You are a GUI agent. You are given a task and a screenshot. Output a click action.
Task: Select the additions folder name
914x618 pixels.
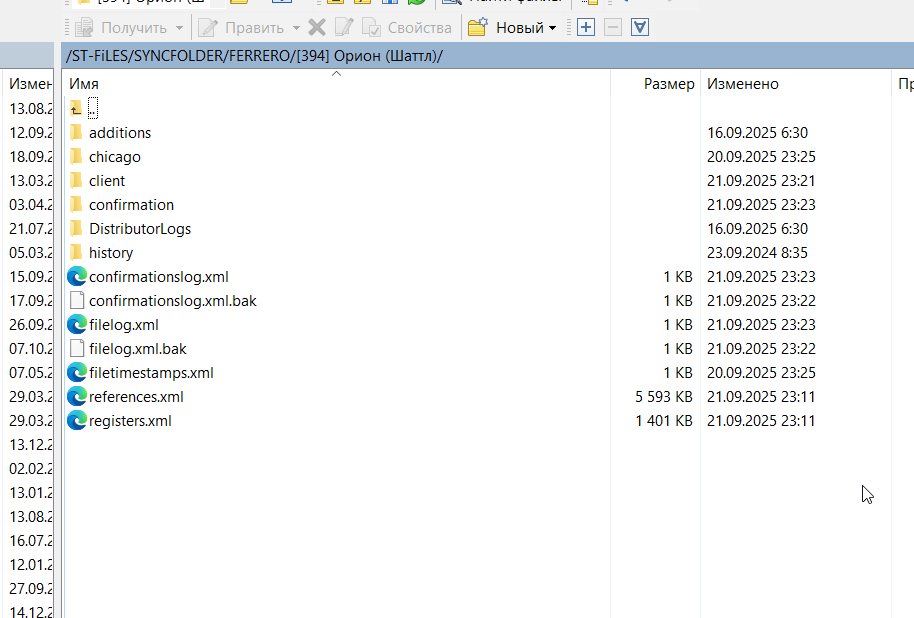point(120,133)
